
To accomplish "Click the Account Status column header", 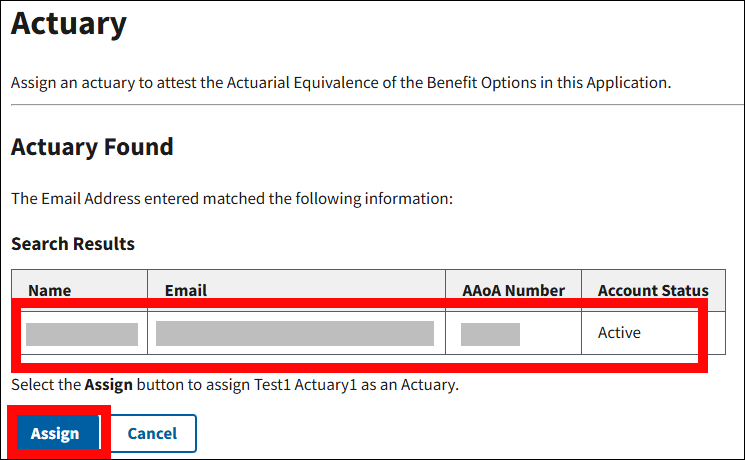I will (653, 290).
